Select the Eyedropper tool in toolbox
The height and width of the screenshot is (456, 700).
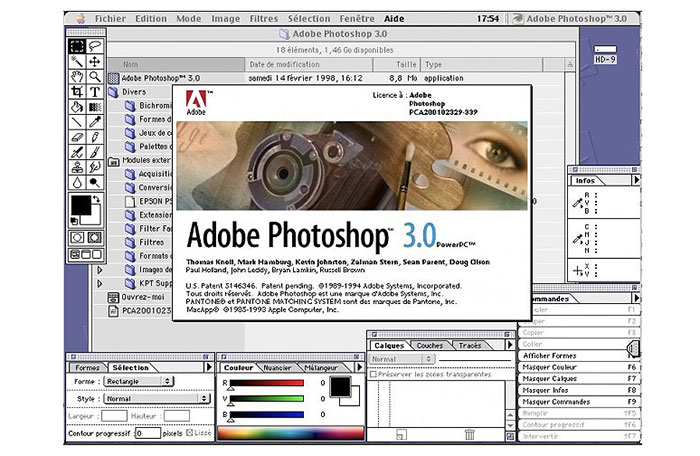pos(95,122)
